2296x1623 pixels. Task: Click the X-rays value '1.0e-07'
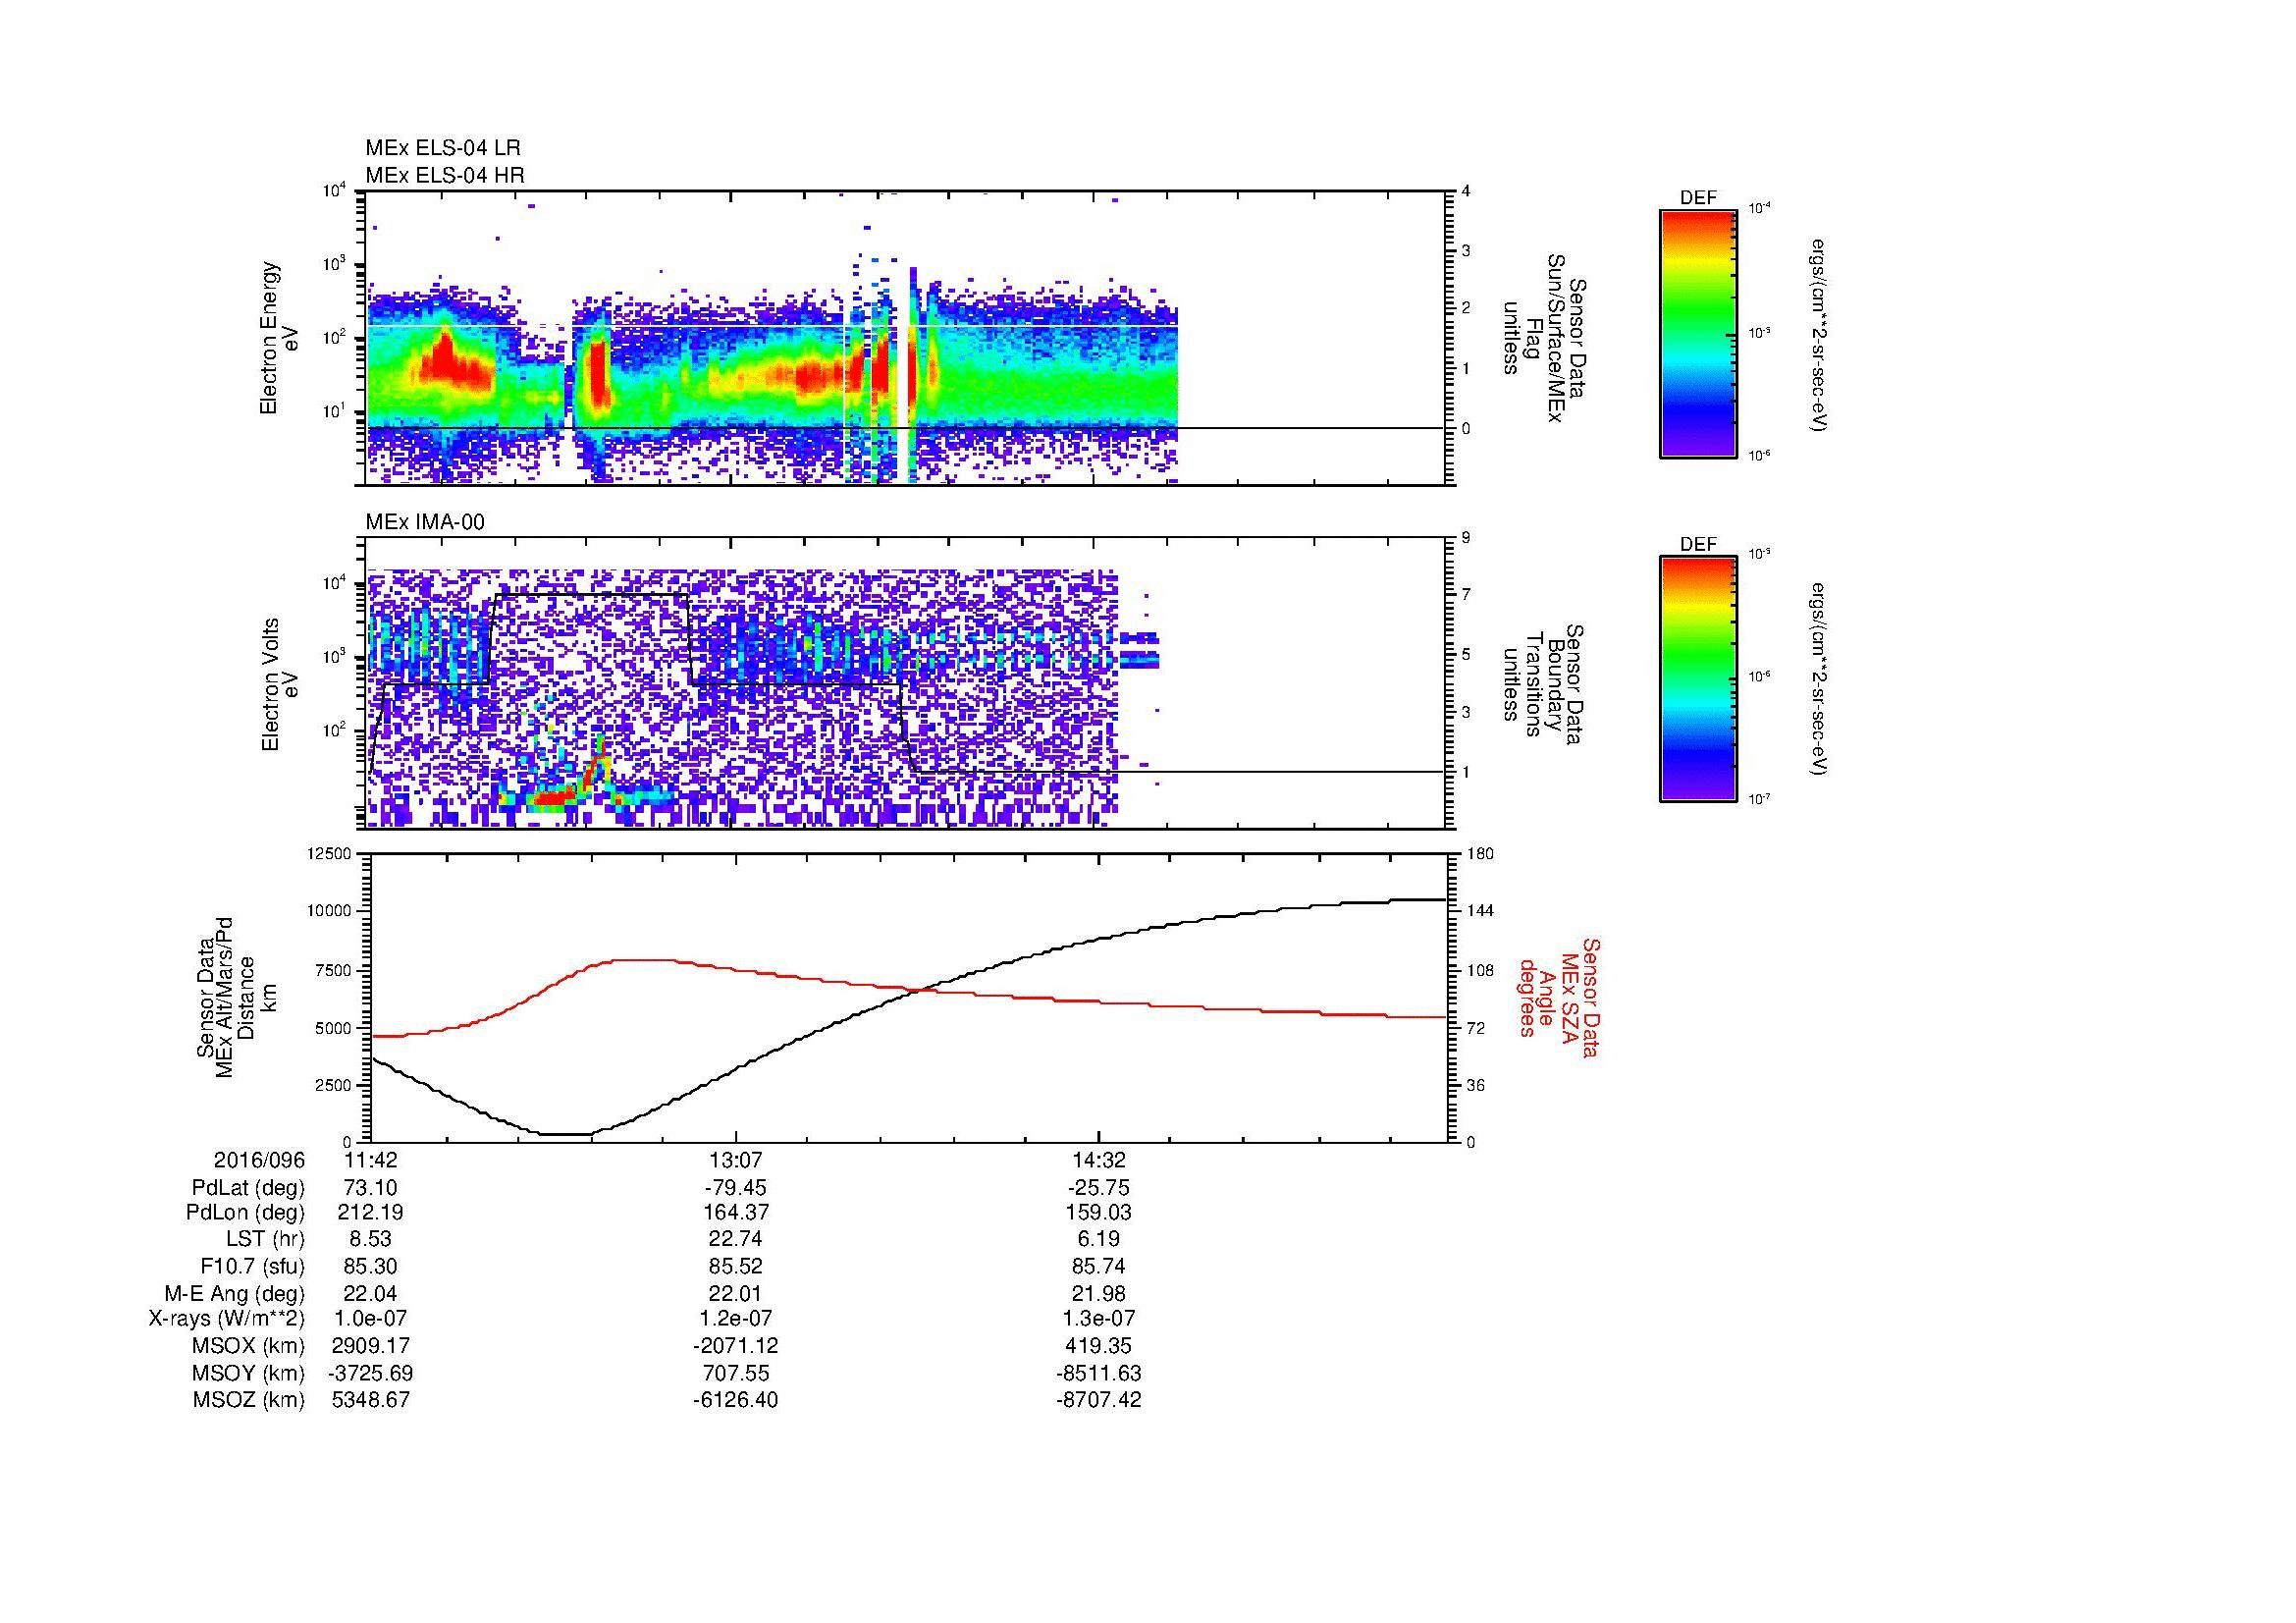(371, 1319)
